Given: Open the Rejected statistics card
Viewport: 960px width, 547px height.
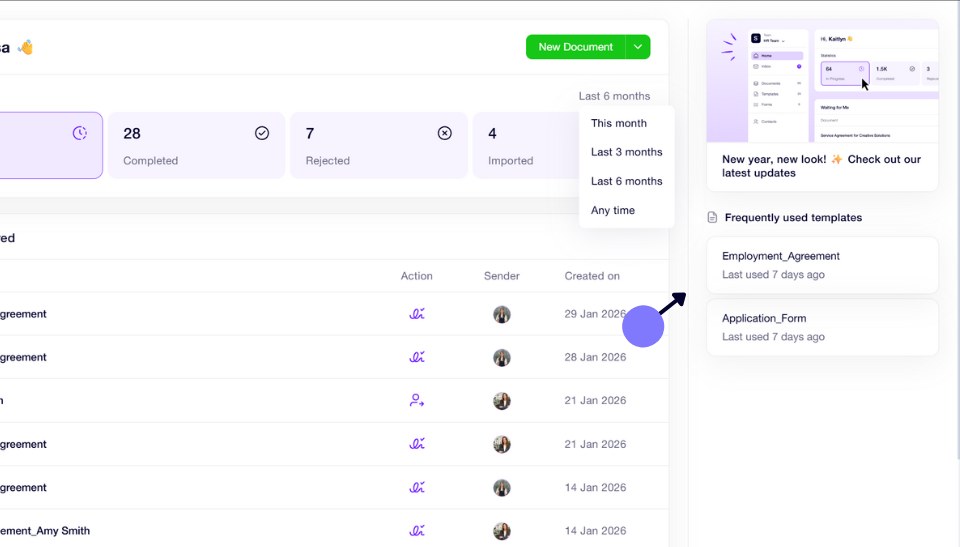Looking at the screenshot, I should 379,146.
